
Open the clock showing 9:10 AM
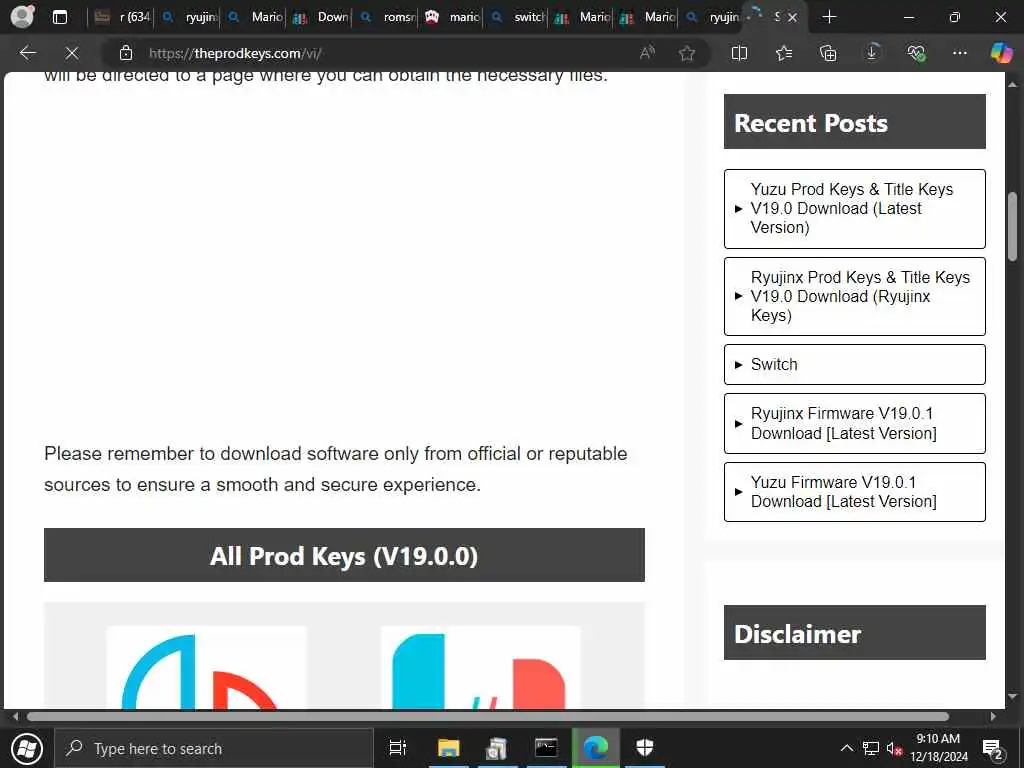(x=938, y=748)
